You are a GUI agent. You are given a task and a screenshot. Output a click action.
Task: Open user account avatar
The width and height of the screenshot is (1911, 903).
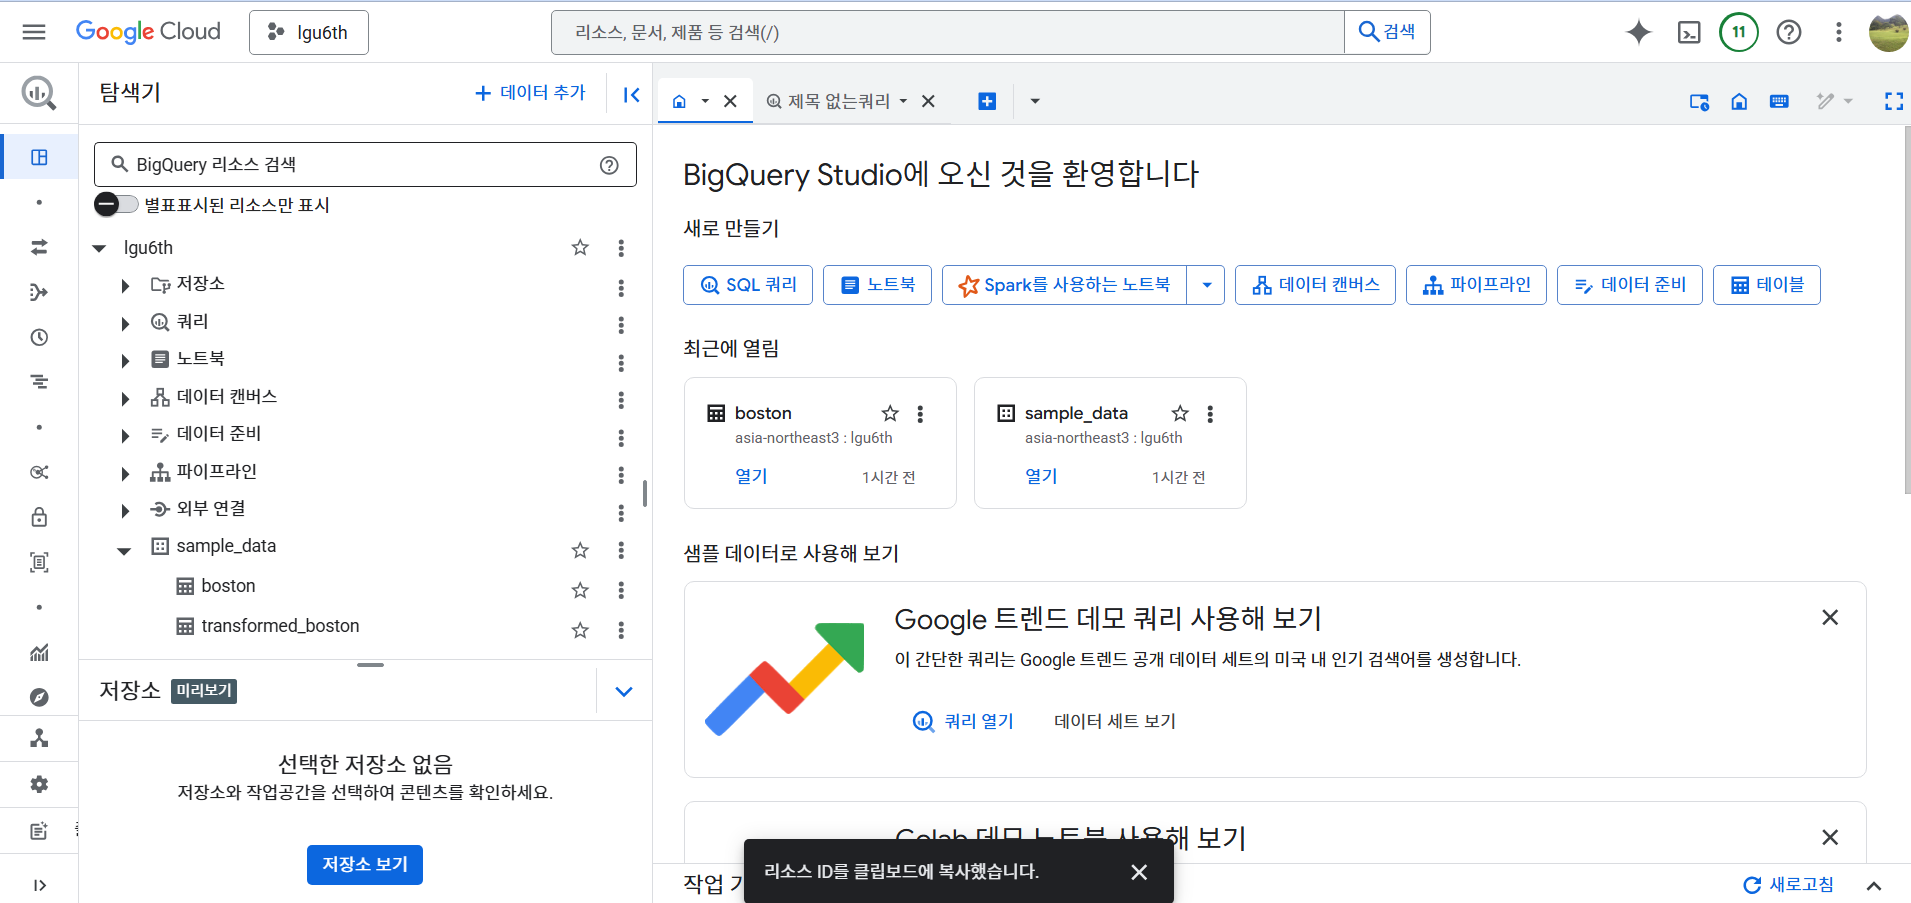pyautogui.click(x=1888, y=32)
